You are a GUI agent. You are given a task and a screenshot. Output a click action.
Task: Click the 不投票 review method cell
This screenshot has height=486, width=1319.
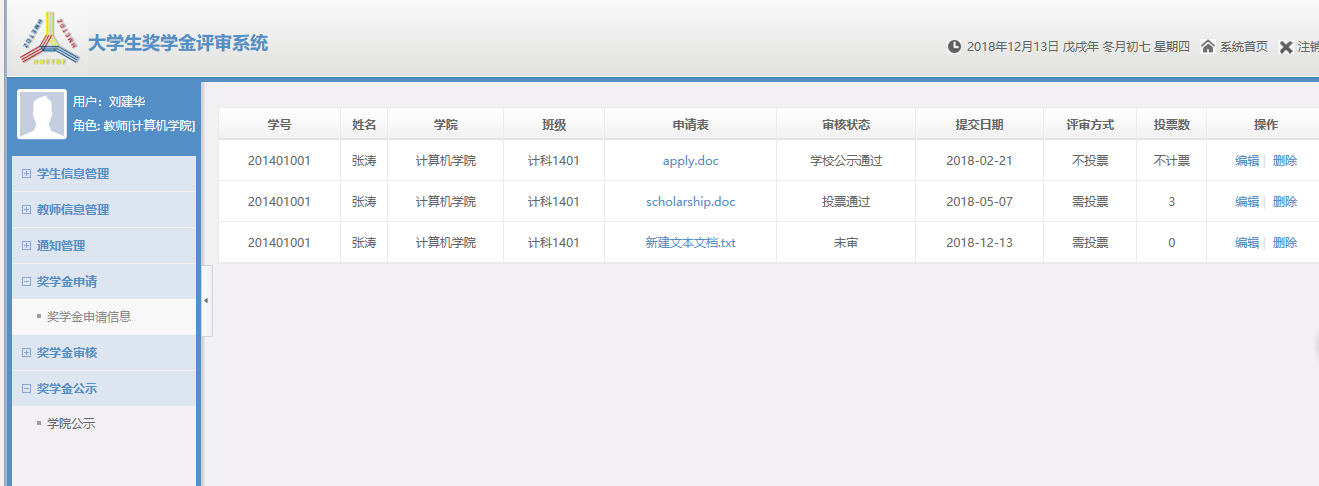coord(1090,160)
